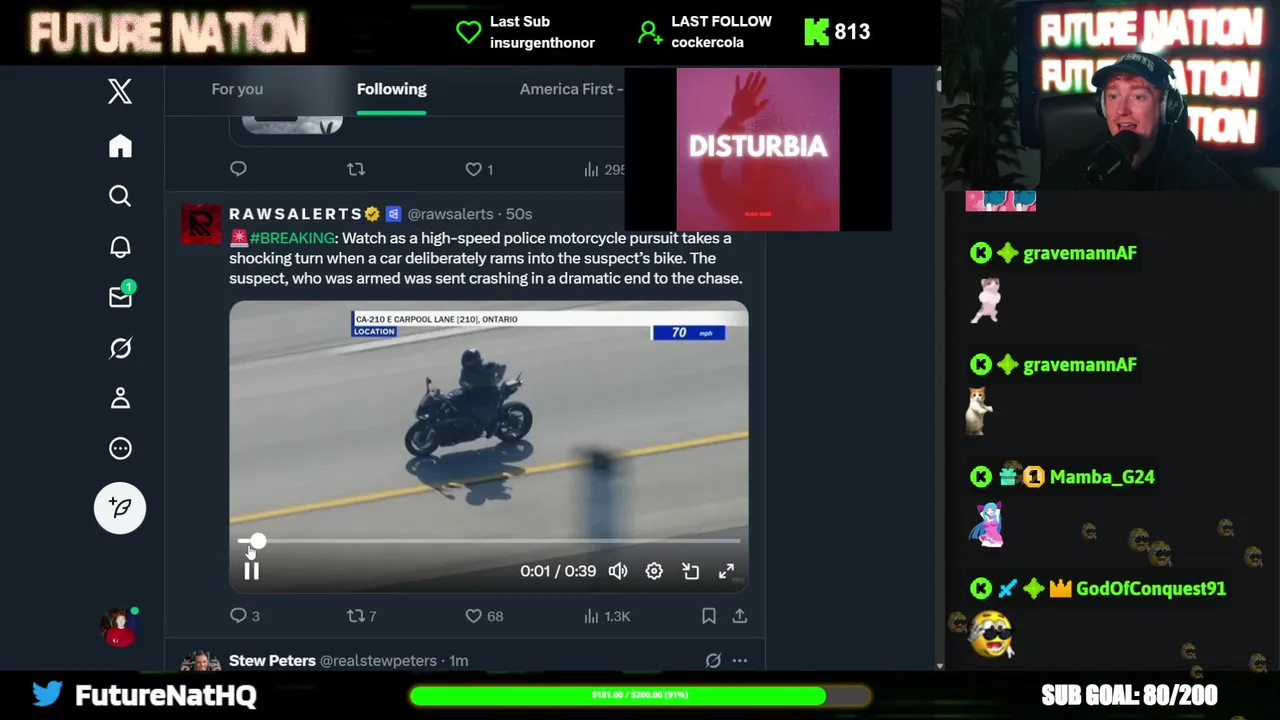
Task: Click Mamba_G24 chat username
Action: (1102, 477)
